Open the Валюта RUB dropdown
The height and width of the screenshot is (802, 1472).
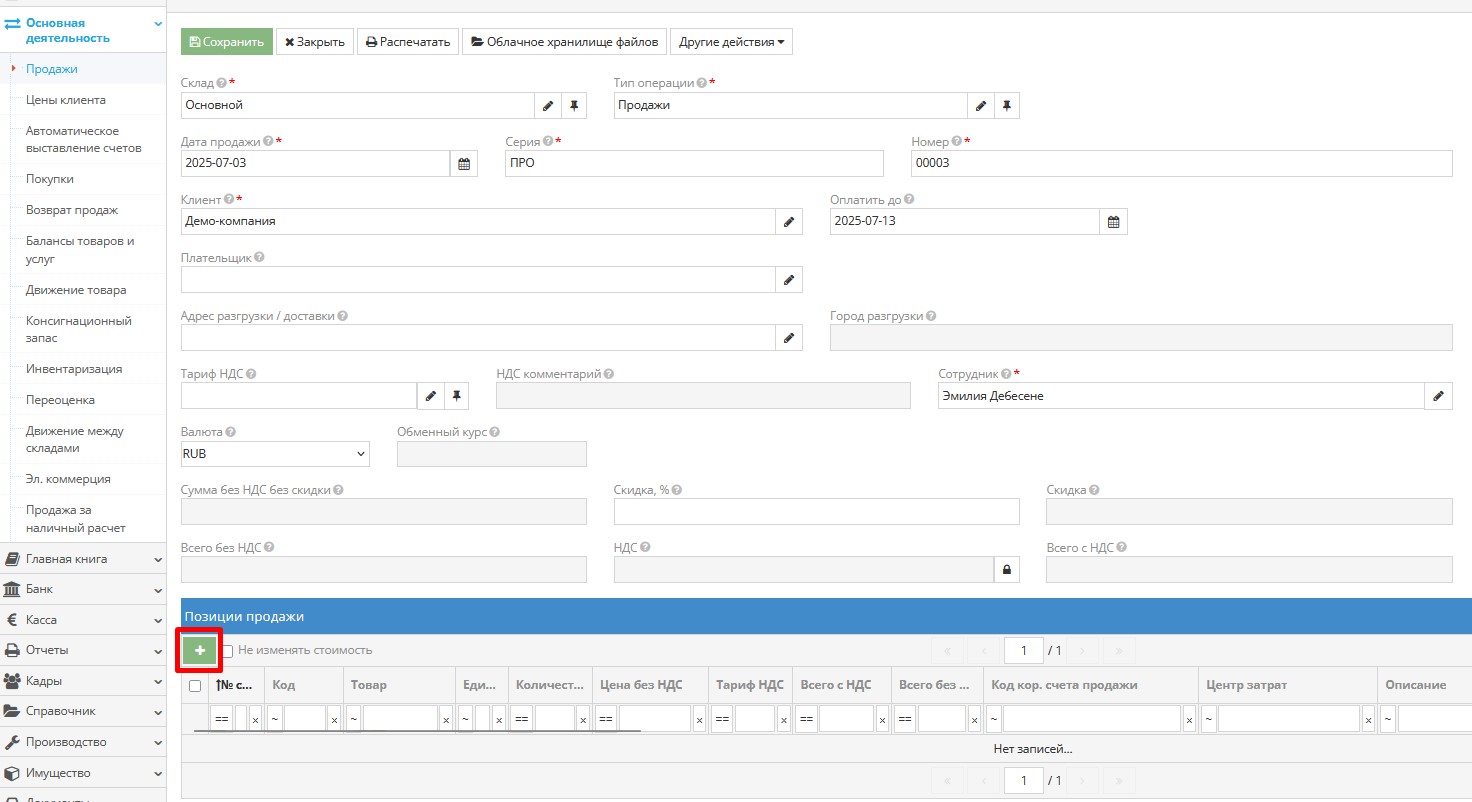[x=275, y=454]
